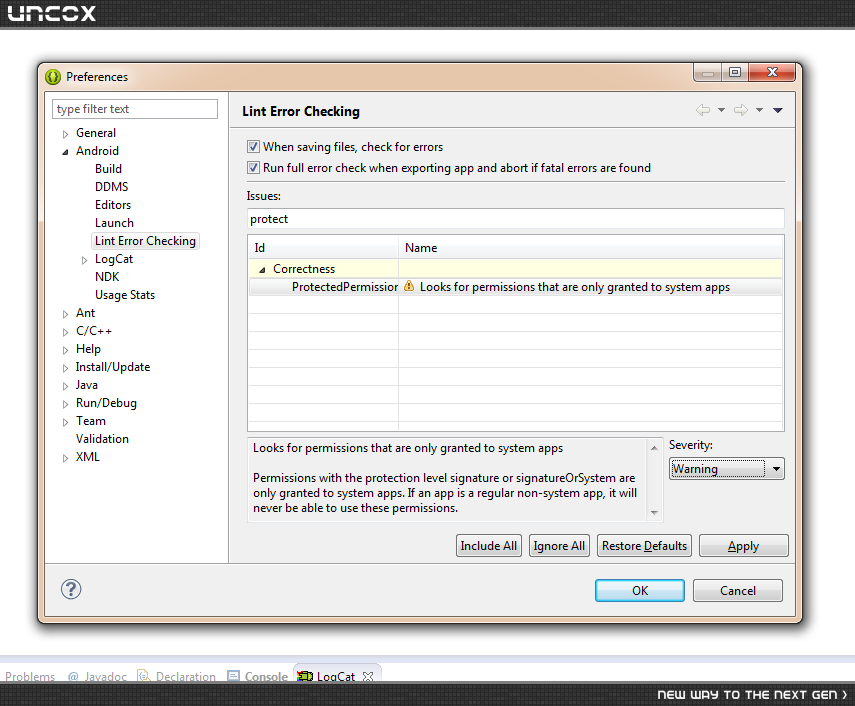This screenshot has height=706, width=855.
Task: Click the Restore Defaults button
Action: (644, 546)
